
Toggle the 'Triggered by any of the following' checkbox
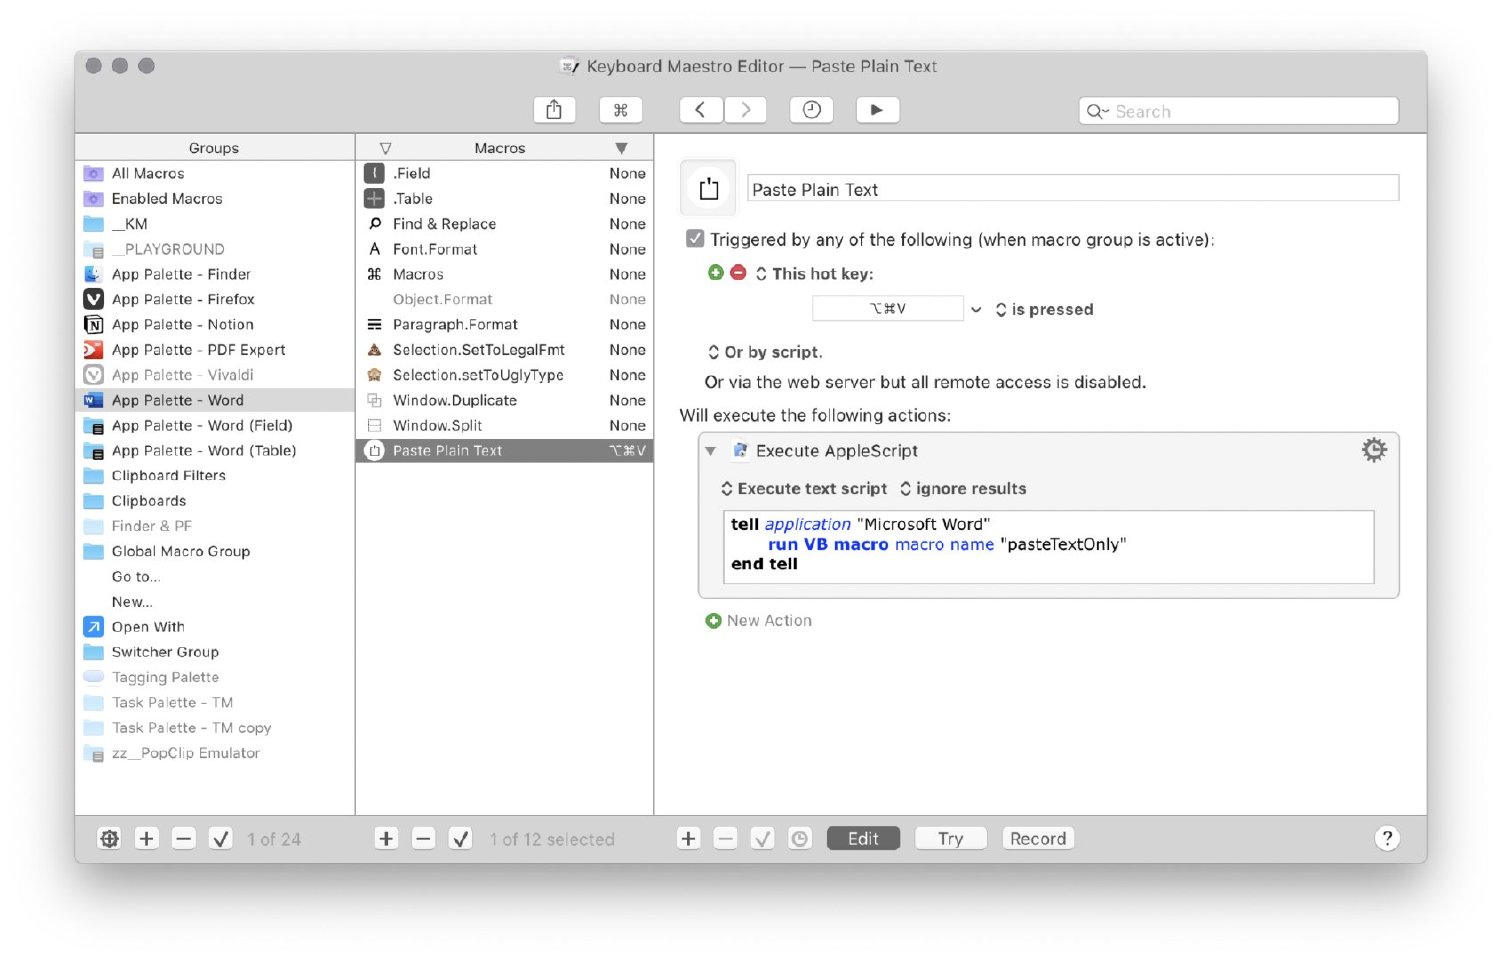coord(695,239)
